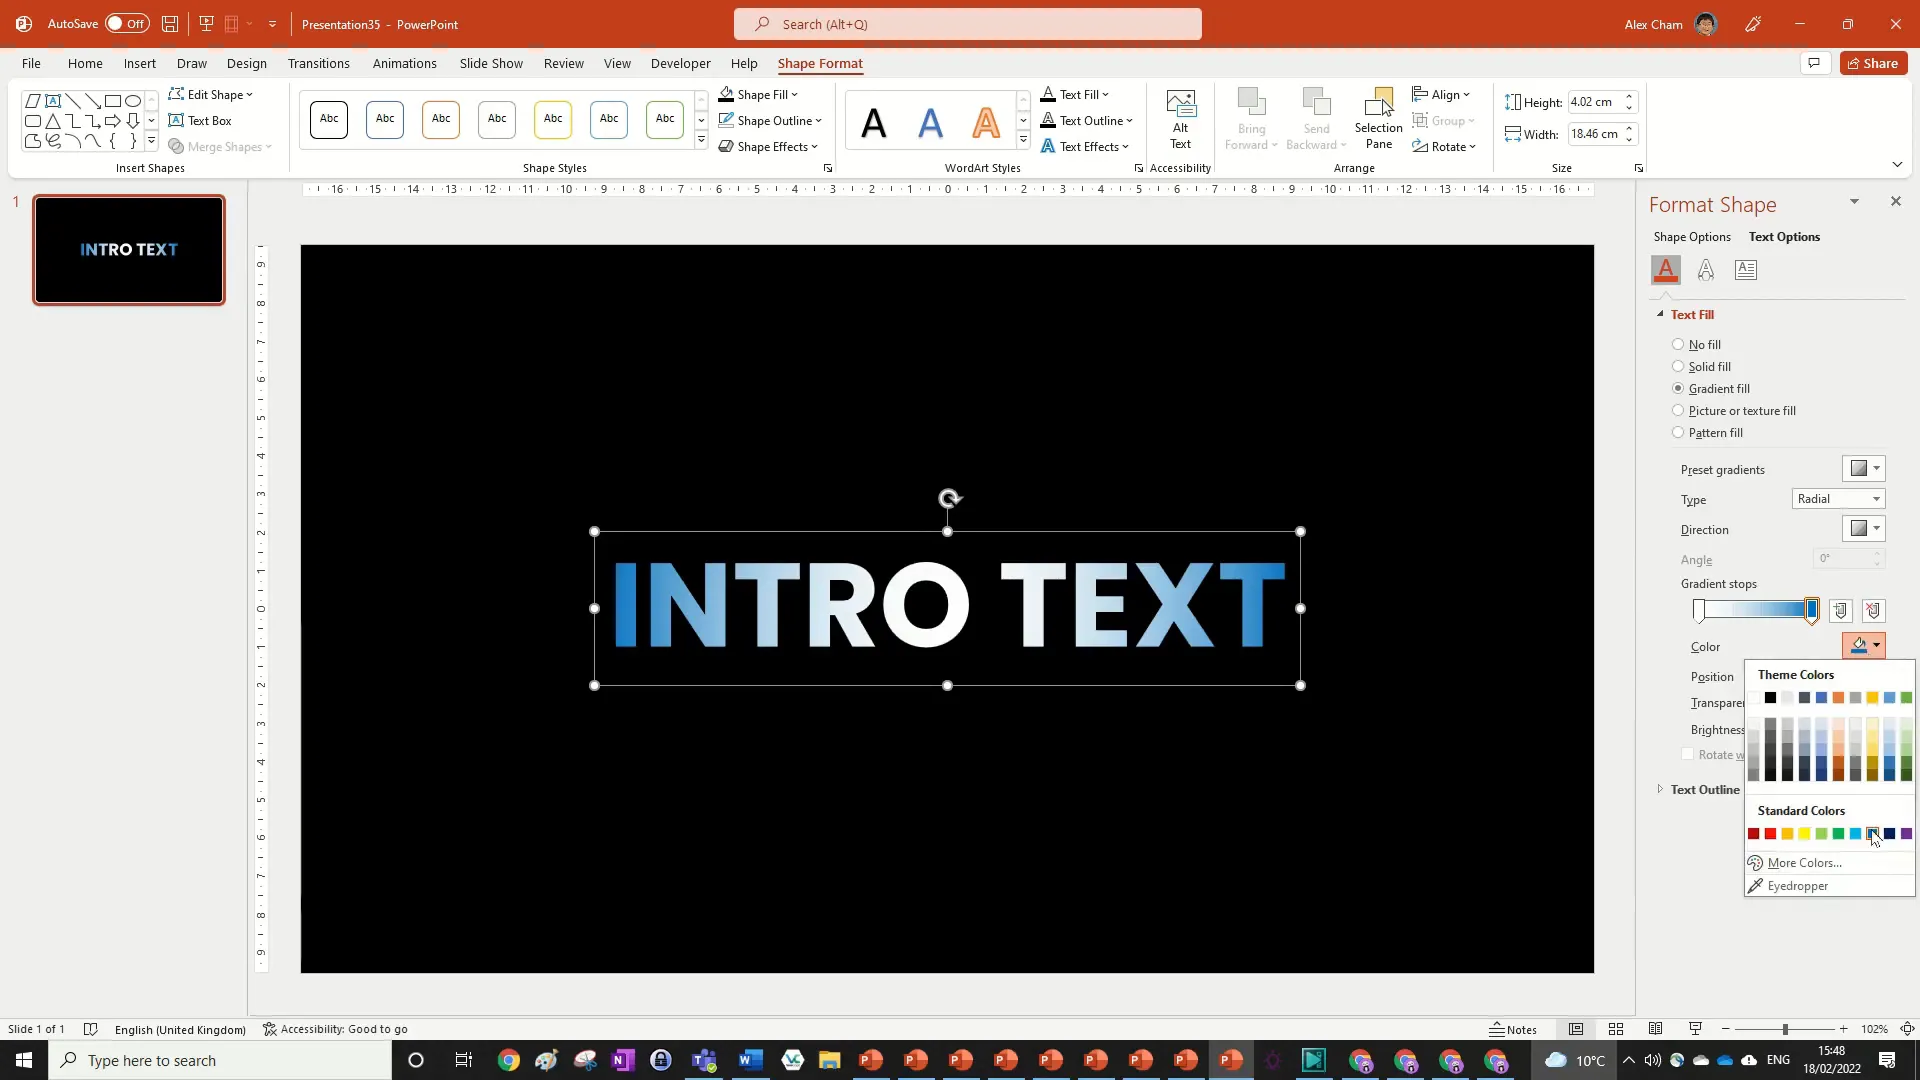The height and width of the screenshot is (1080, 1920).
Task: Click the search box in title bar
Action: pyautogui.click(x=968, y=24)
